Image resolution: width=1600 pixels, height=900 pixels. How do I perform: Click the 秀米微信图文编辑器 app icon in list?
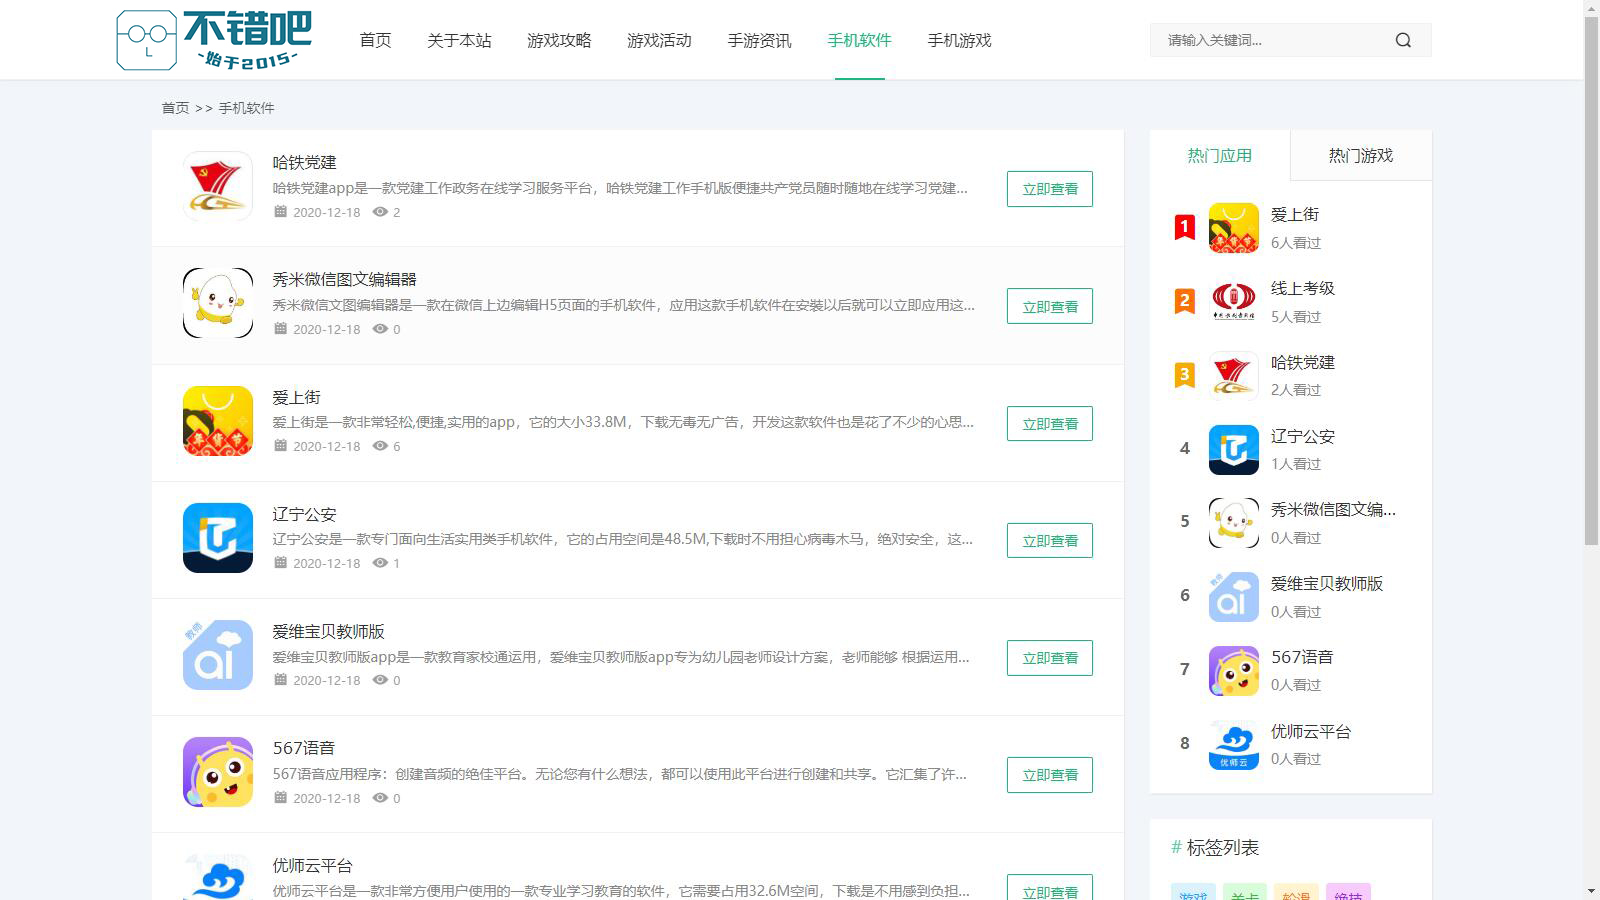[x=218, y=303]
